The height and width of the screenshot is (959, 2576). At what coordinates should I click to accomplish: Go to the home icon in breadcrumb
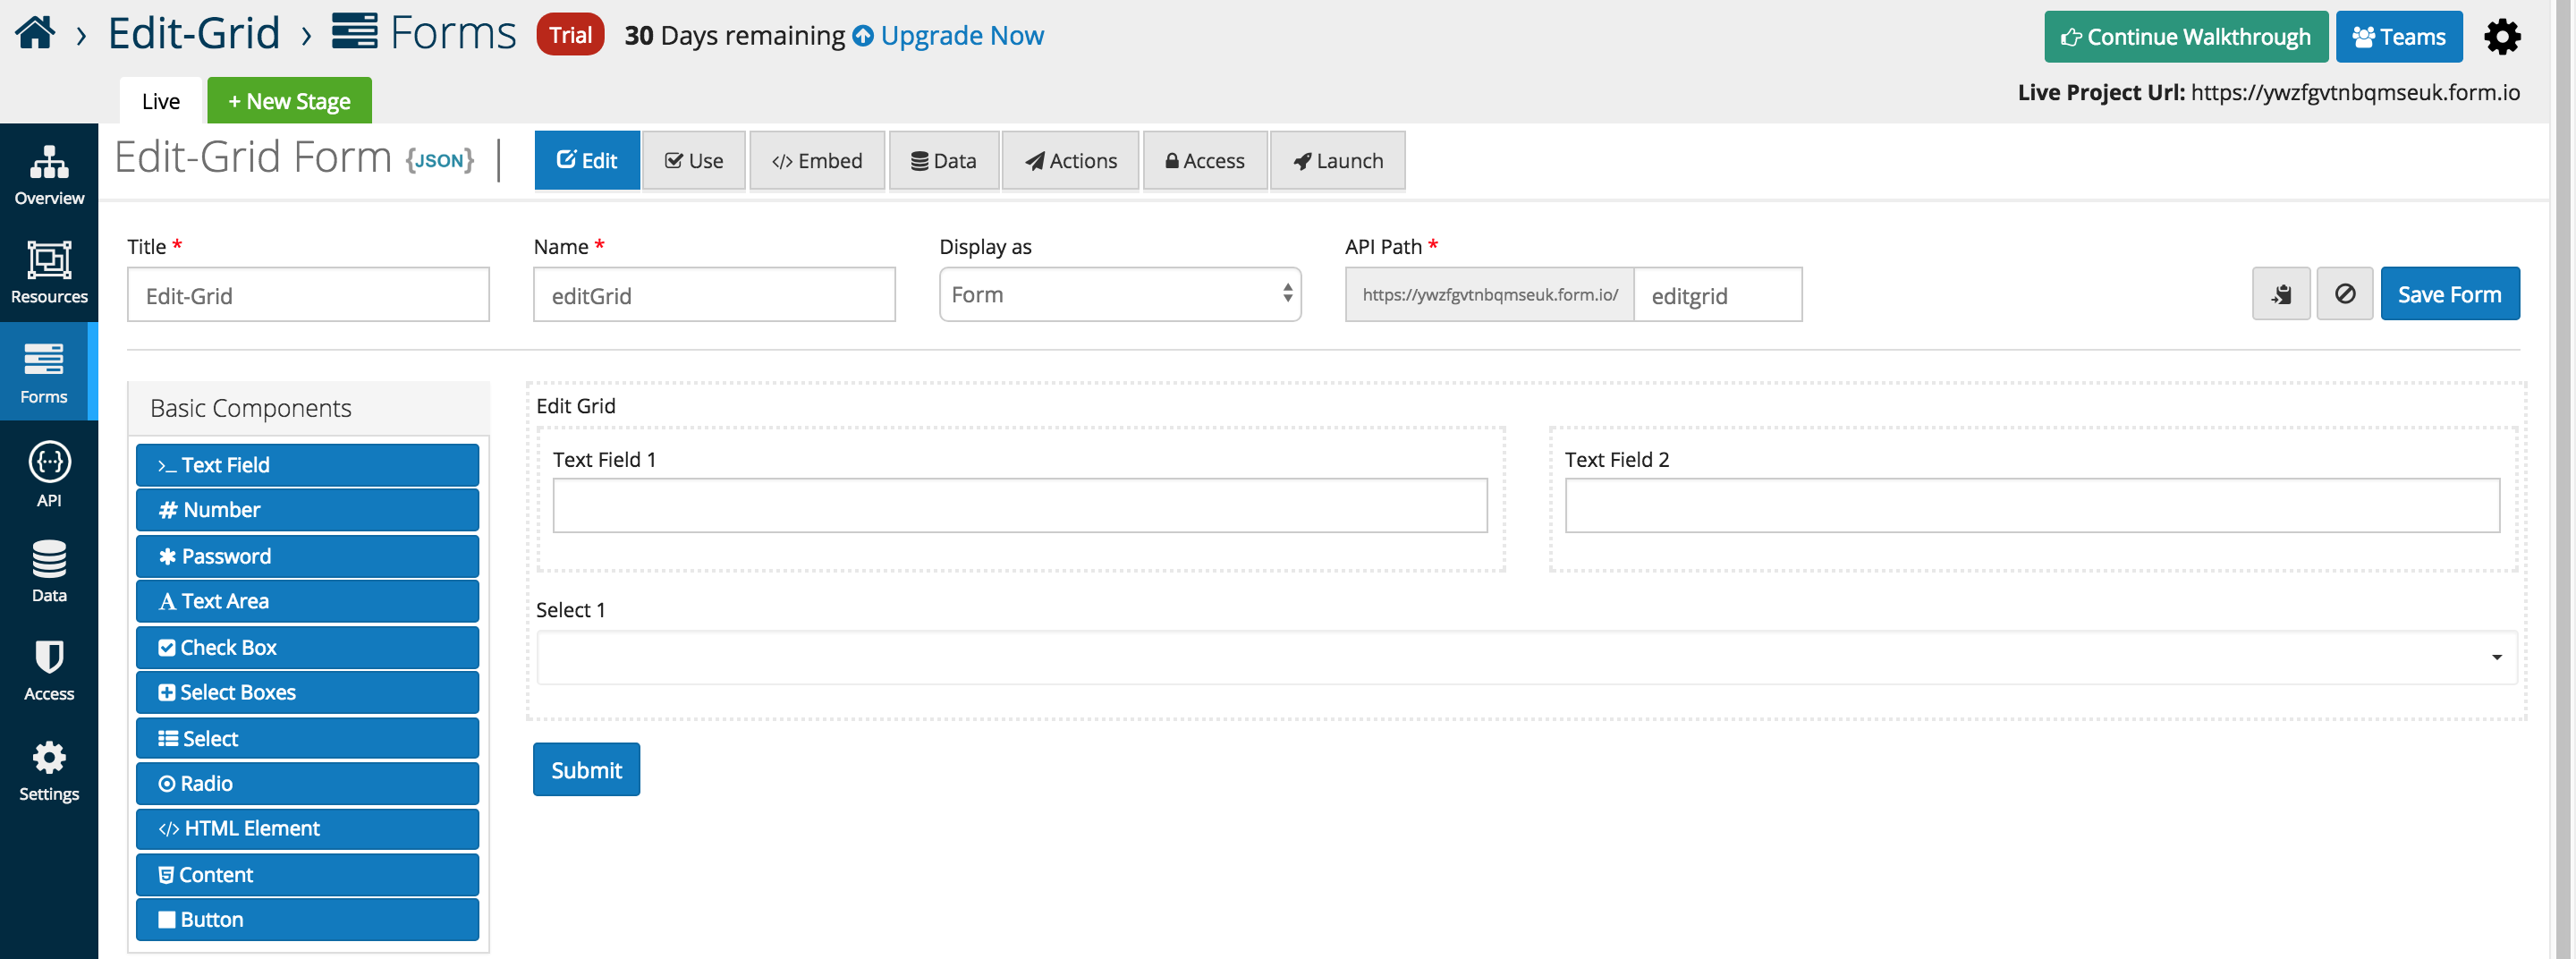35,33
